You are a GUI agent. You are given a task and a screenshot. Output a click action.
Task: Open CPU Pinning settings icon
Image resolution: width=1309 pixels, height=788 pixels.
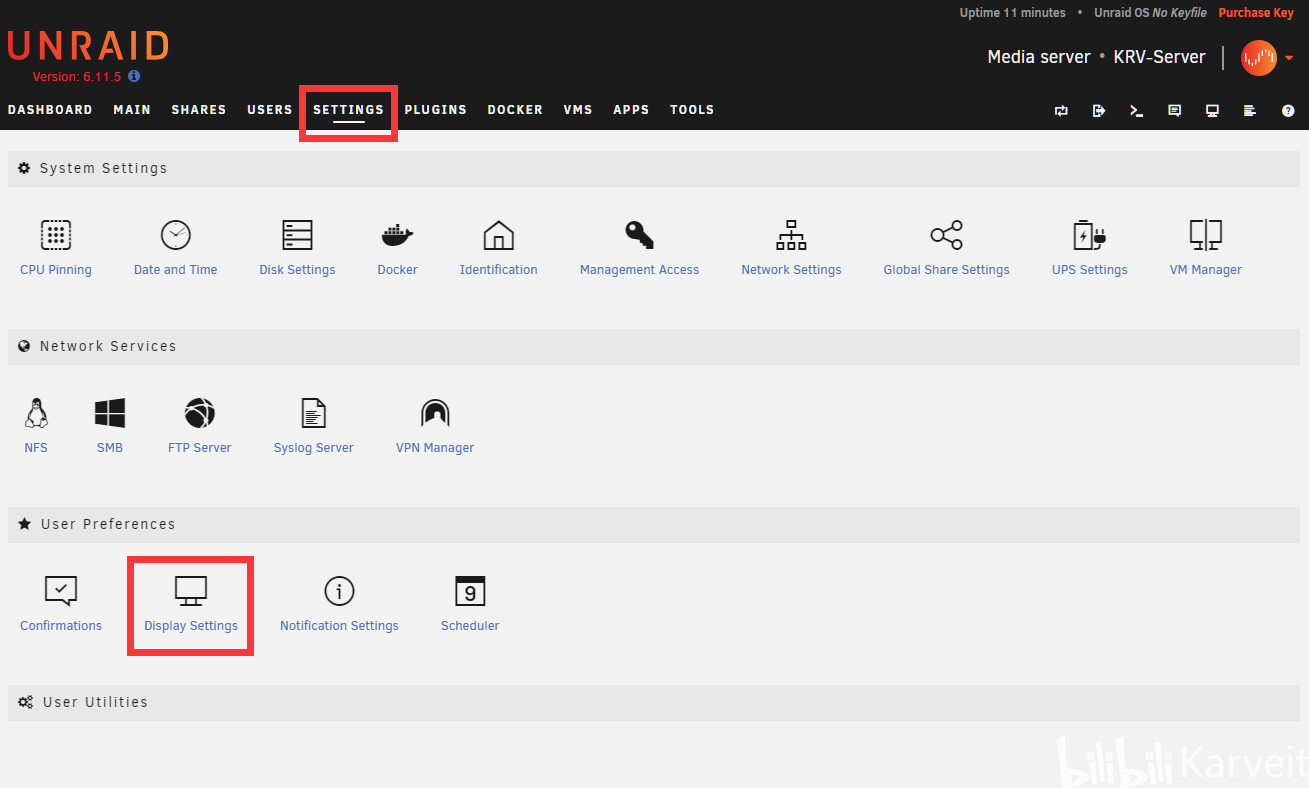tap(56, 235)
